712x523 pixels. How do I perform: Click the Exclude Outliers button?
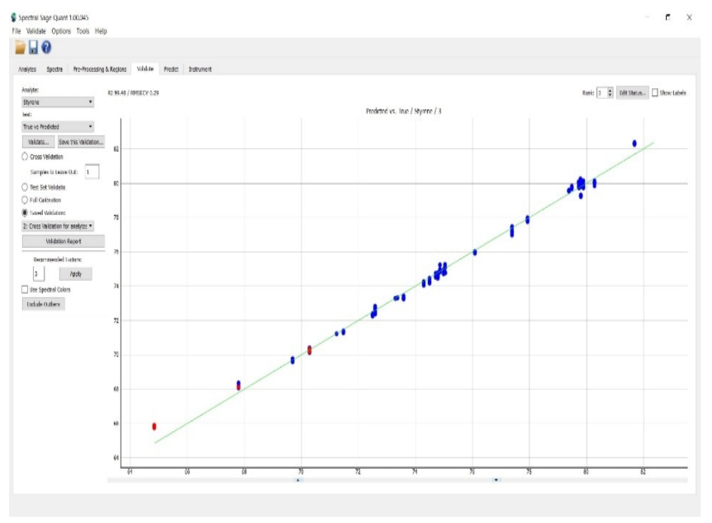[x=43, y=304]
